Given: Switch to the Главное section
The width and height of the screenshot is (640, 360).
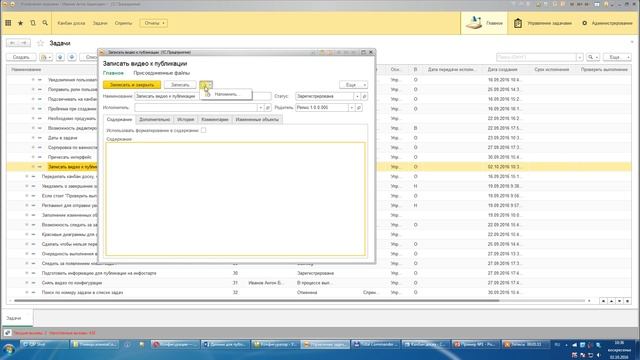Looking at the screenshot, I should click(484, 23).
